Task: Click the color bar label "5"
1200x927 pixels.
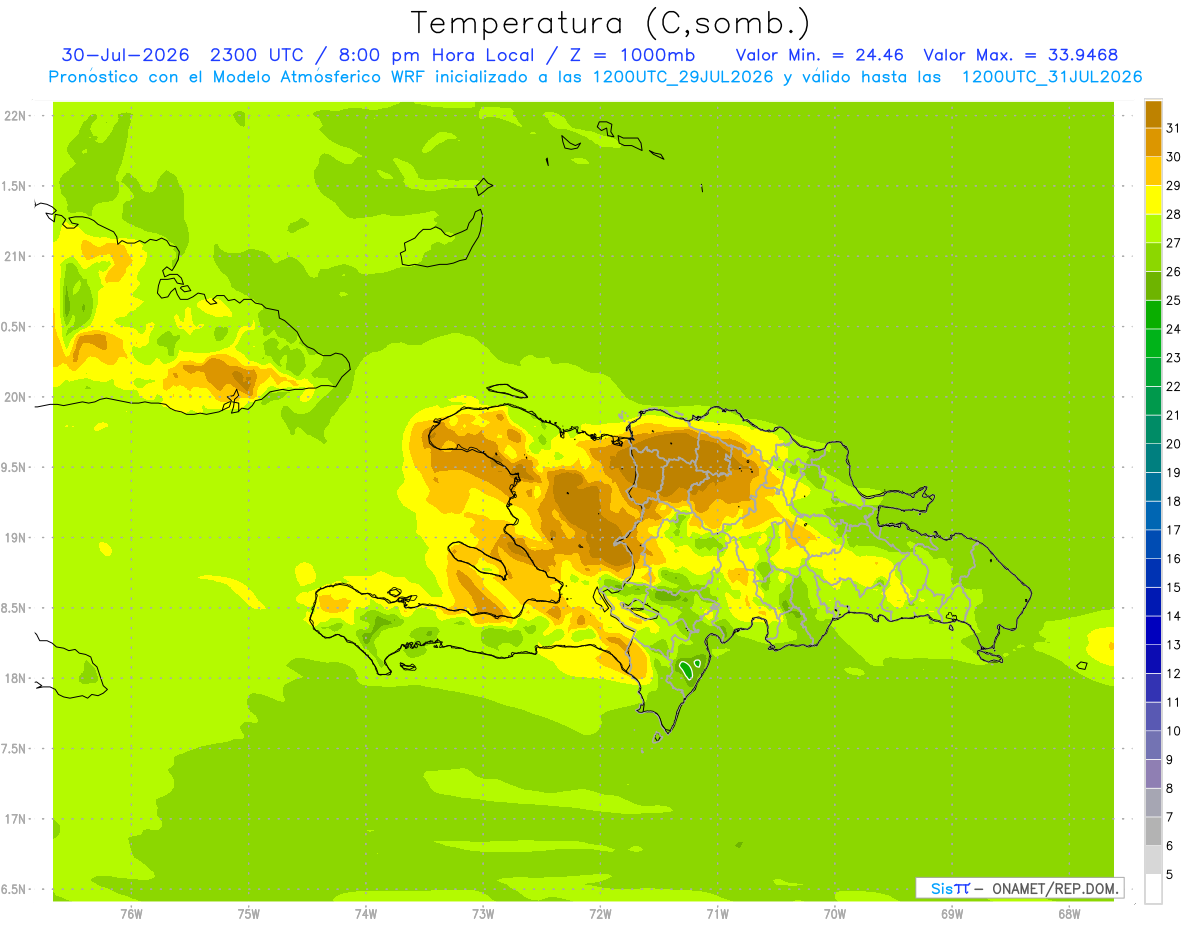Action: tap(1170, 875)
